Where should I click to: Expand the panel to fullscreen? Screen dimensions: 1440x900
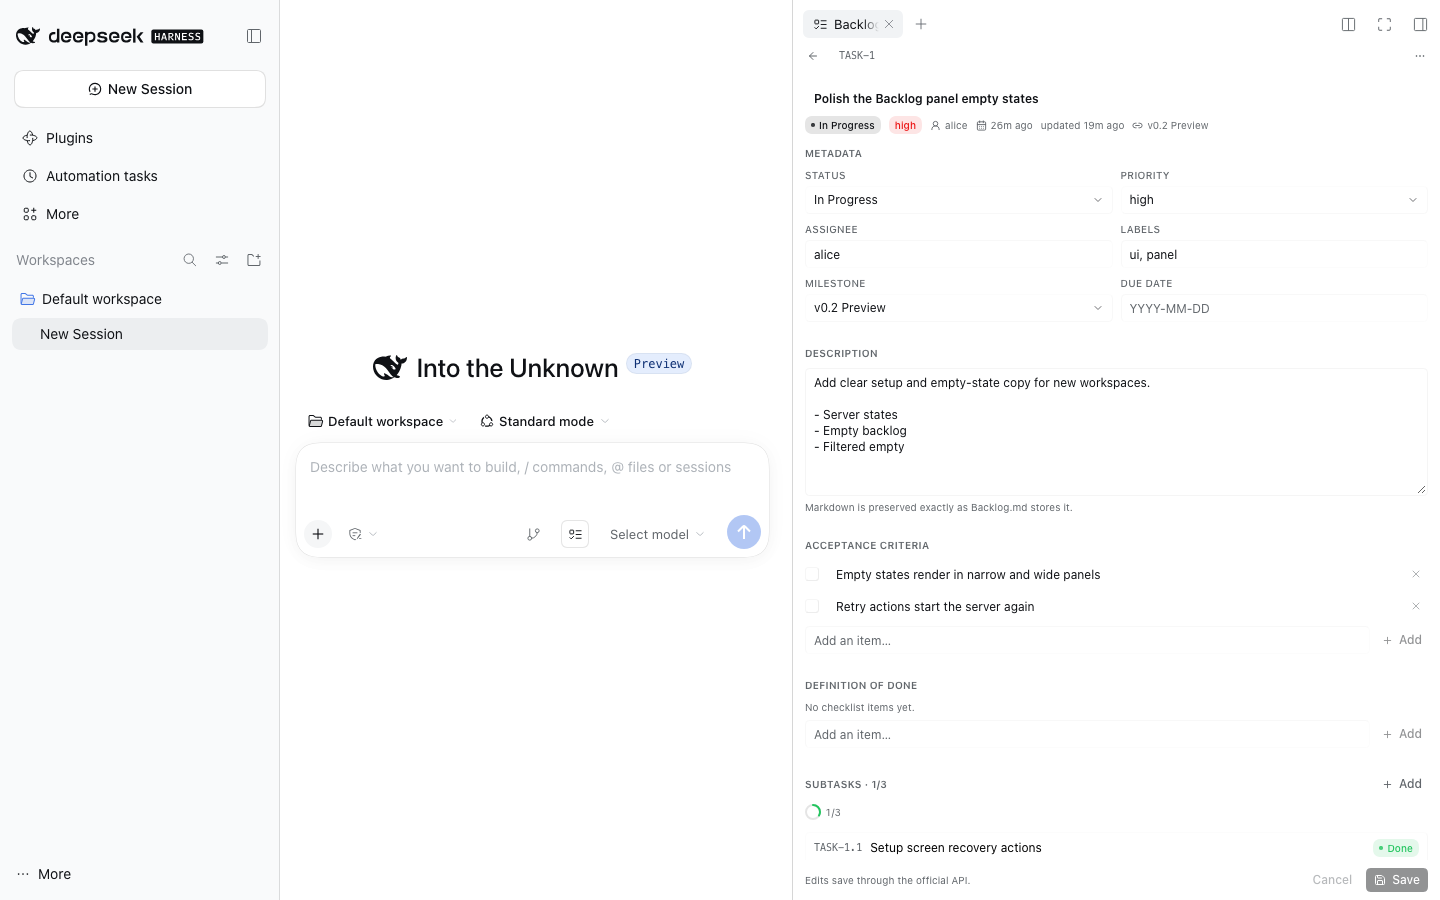(1384, 24)
